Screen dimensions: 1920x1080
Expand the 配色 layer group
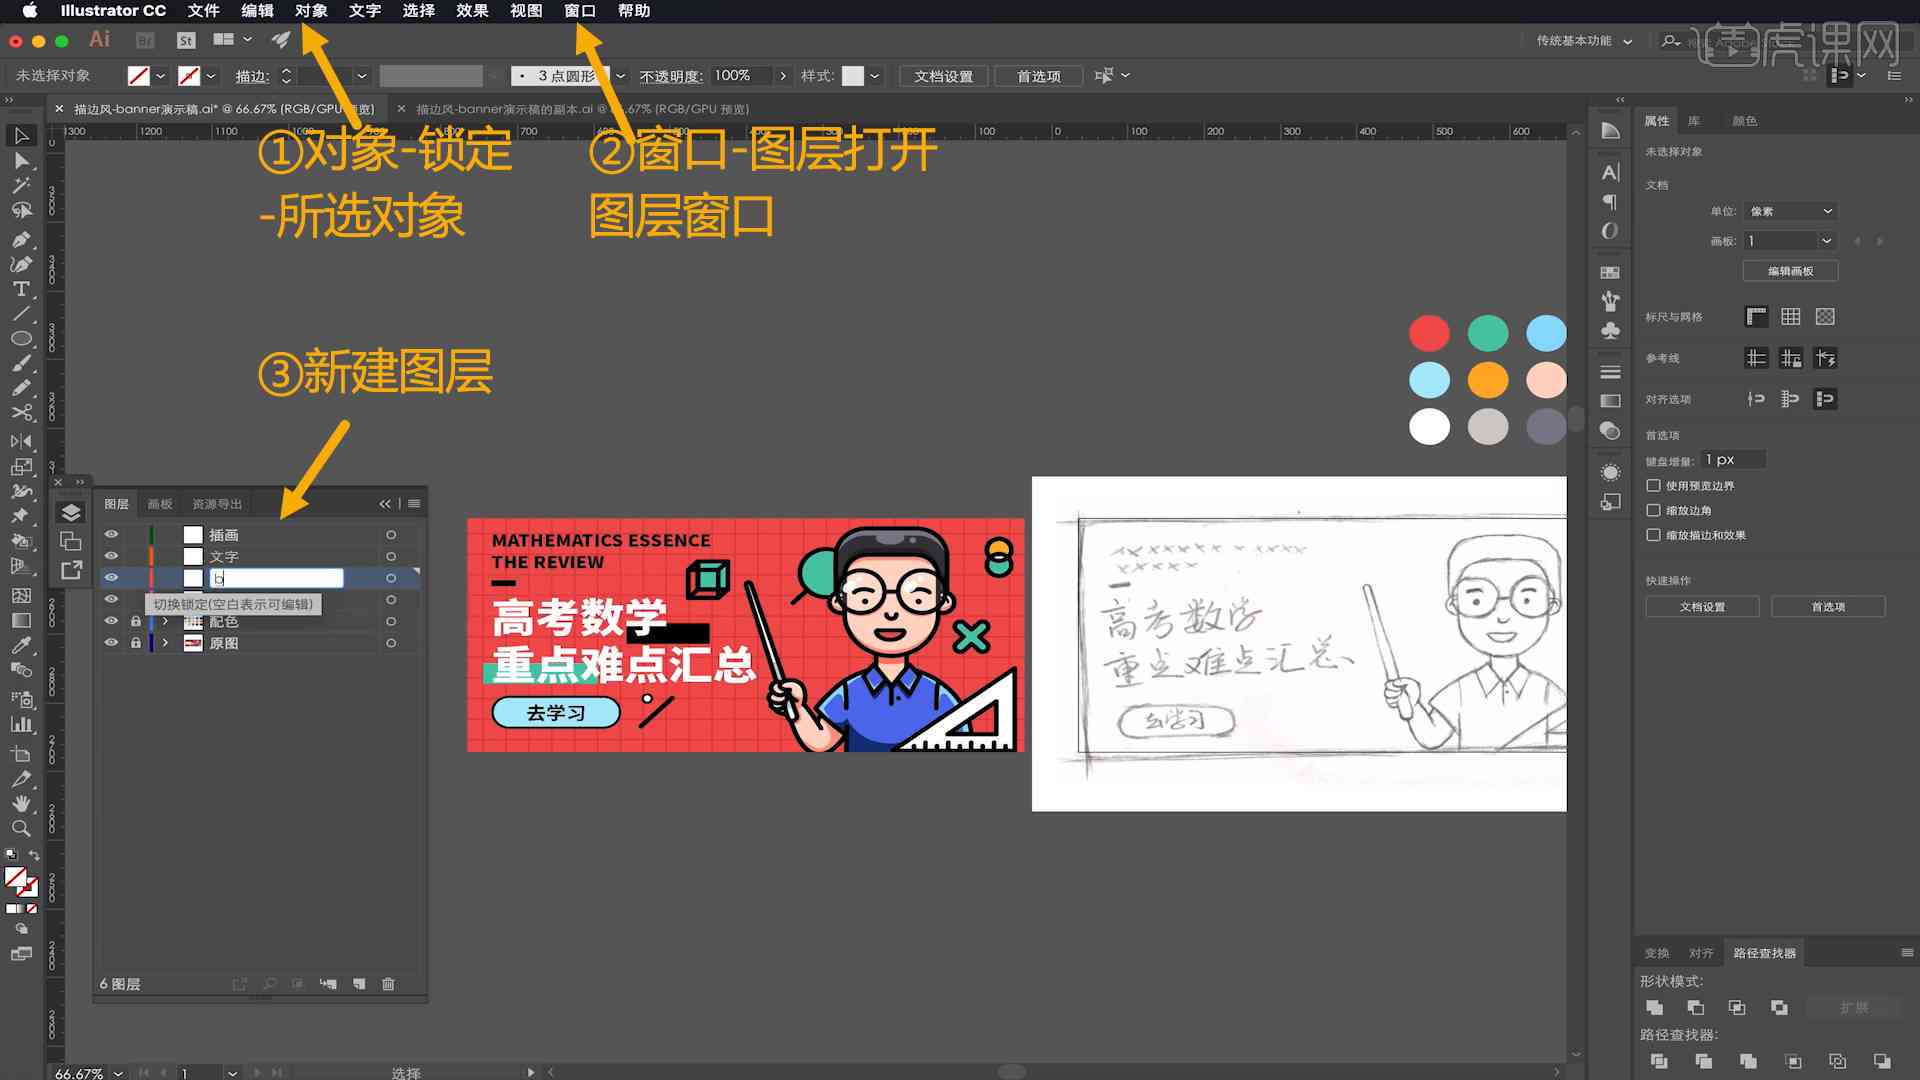click(x=164, y=620)
